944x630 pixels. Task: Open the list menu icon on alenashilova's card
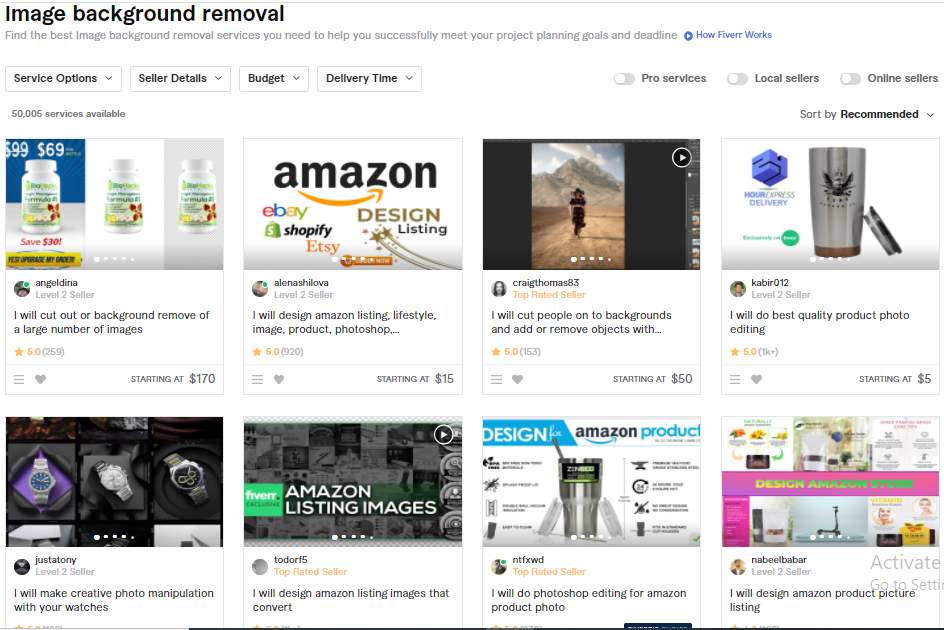(258, 379)
